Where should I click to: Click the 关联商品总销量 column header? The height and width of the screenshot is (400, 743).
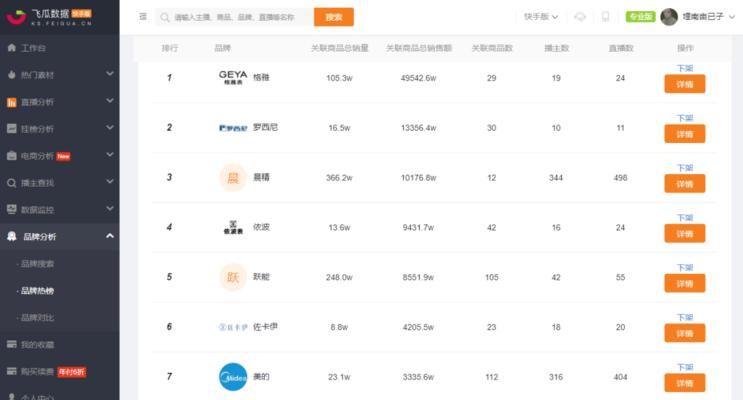pyautogui.click(x=339, y=48)
